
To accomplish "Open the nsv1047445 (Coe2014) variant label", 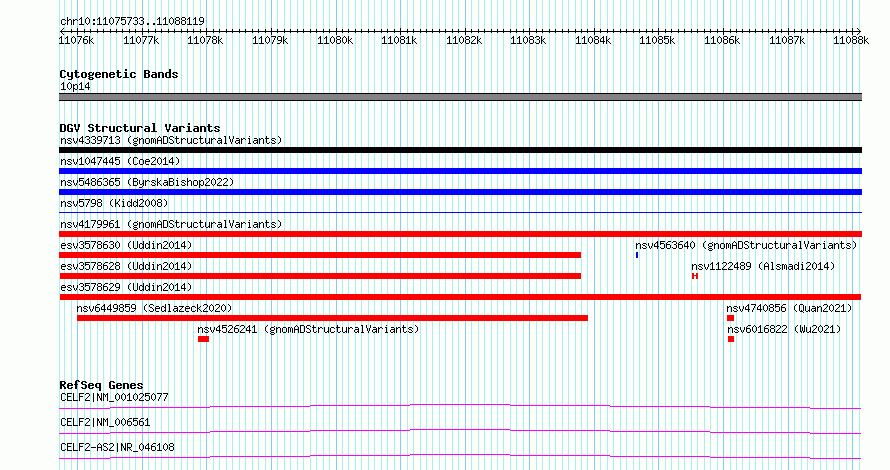I will pos(120,161).
